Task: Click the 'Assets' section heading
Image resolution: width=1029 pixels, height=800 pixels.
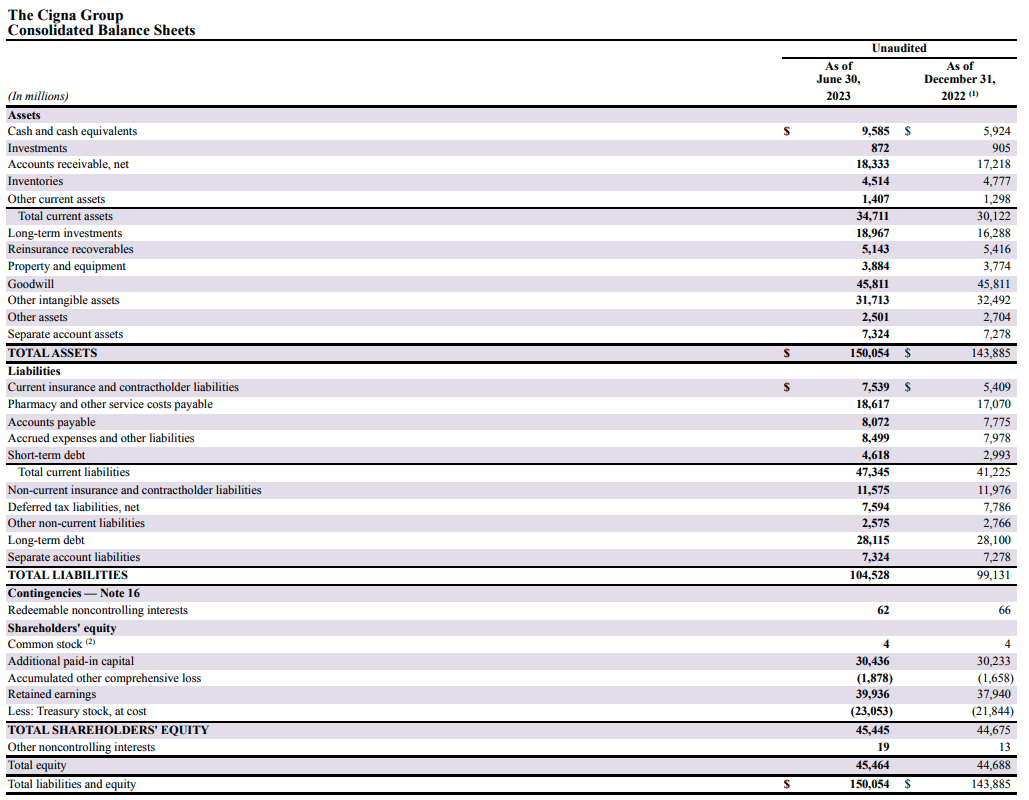Action: (x=24, y=115)
